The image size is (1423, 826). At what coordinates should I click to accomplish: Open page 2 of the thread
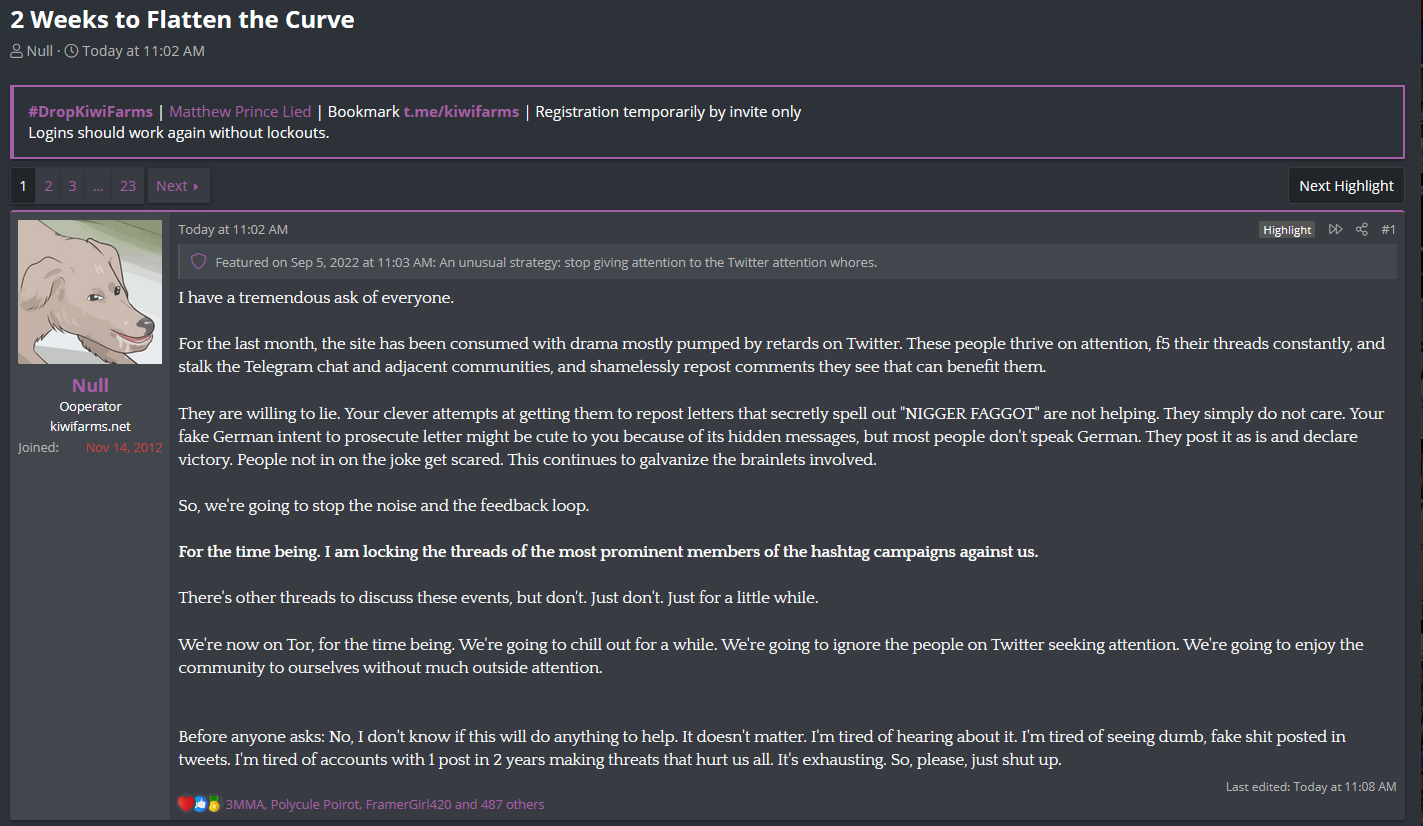(48, 186)
